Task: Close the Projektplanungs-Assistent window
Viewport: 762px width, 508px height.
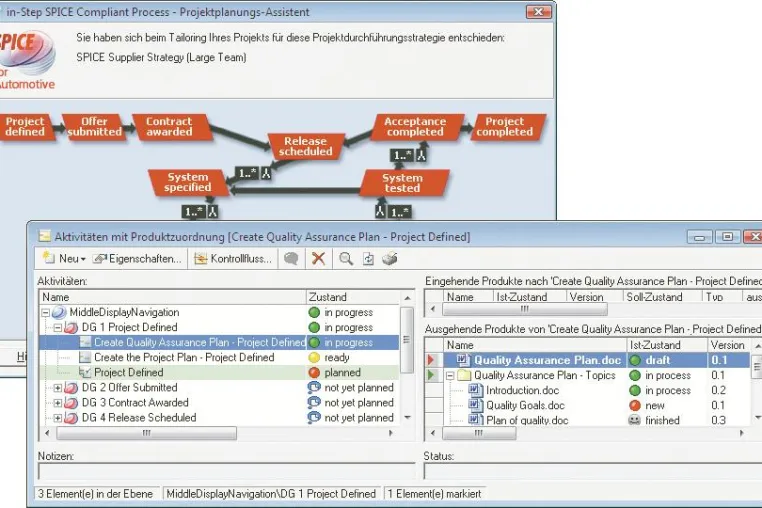Action: pyautogui.click(x=538, y=12)
